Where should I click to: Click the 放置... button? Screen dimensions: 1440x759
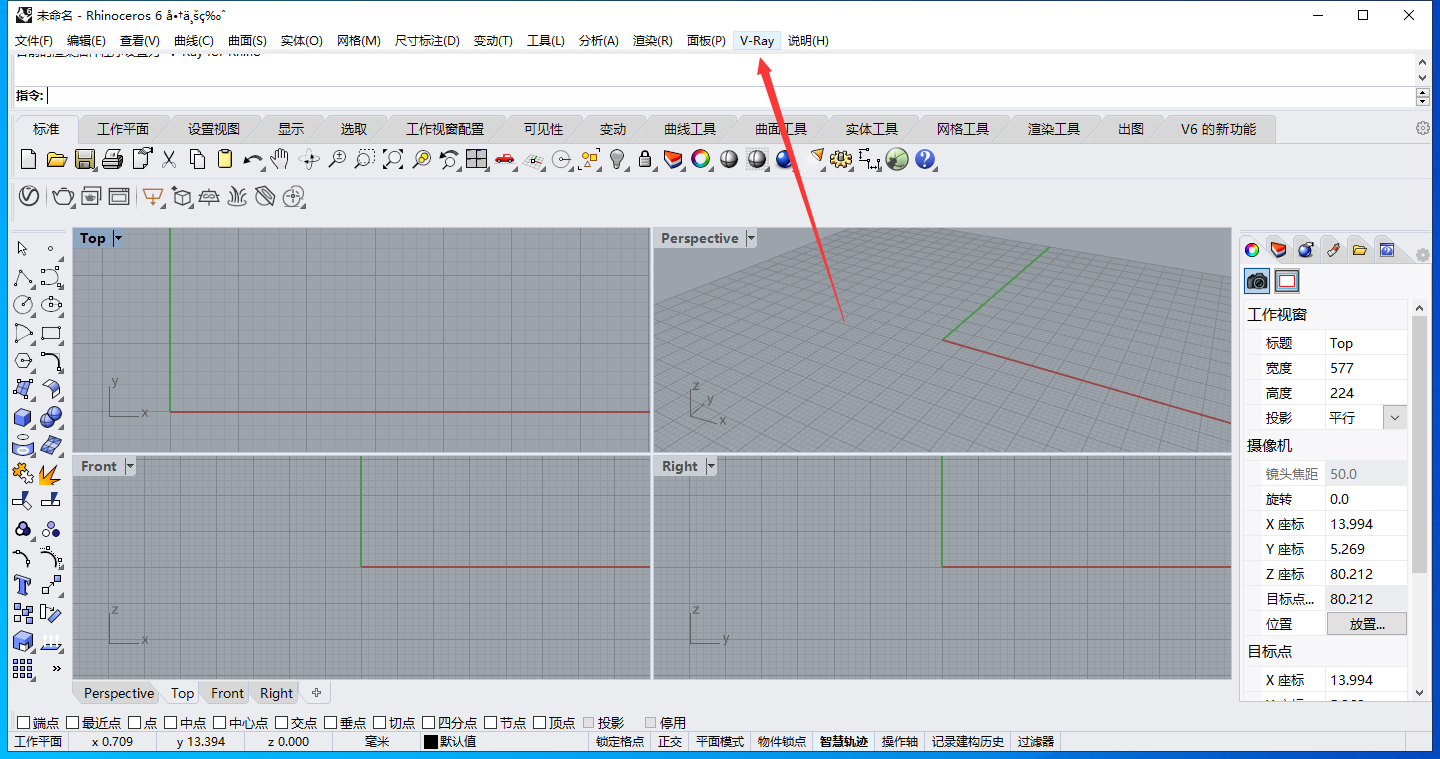(1367, 624)
